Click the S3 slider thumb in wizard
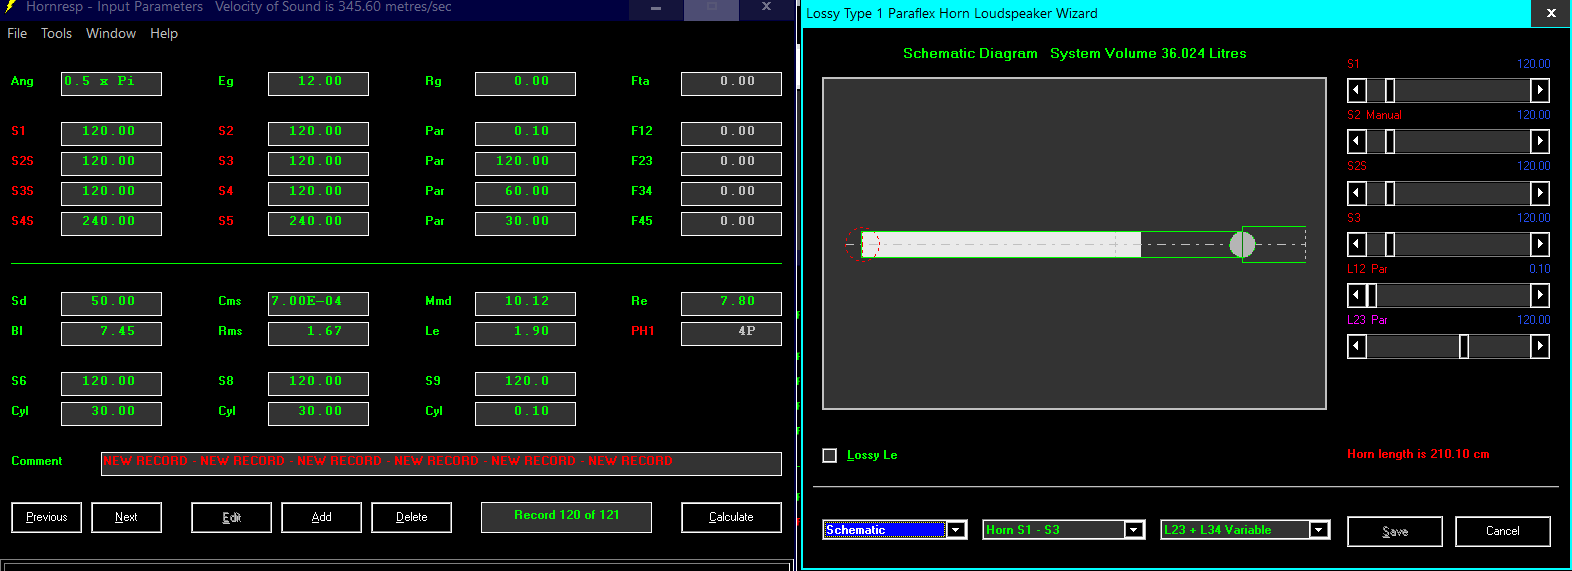Screen dimensions: 1572x571 [1389, 244]
